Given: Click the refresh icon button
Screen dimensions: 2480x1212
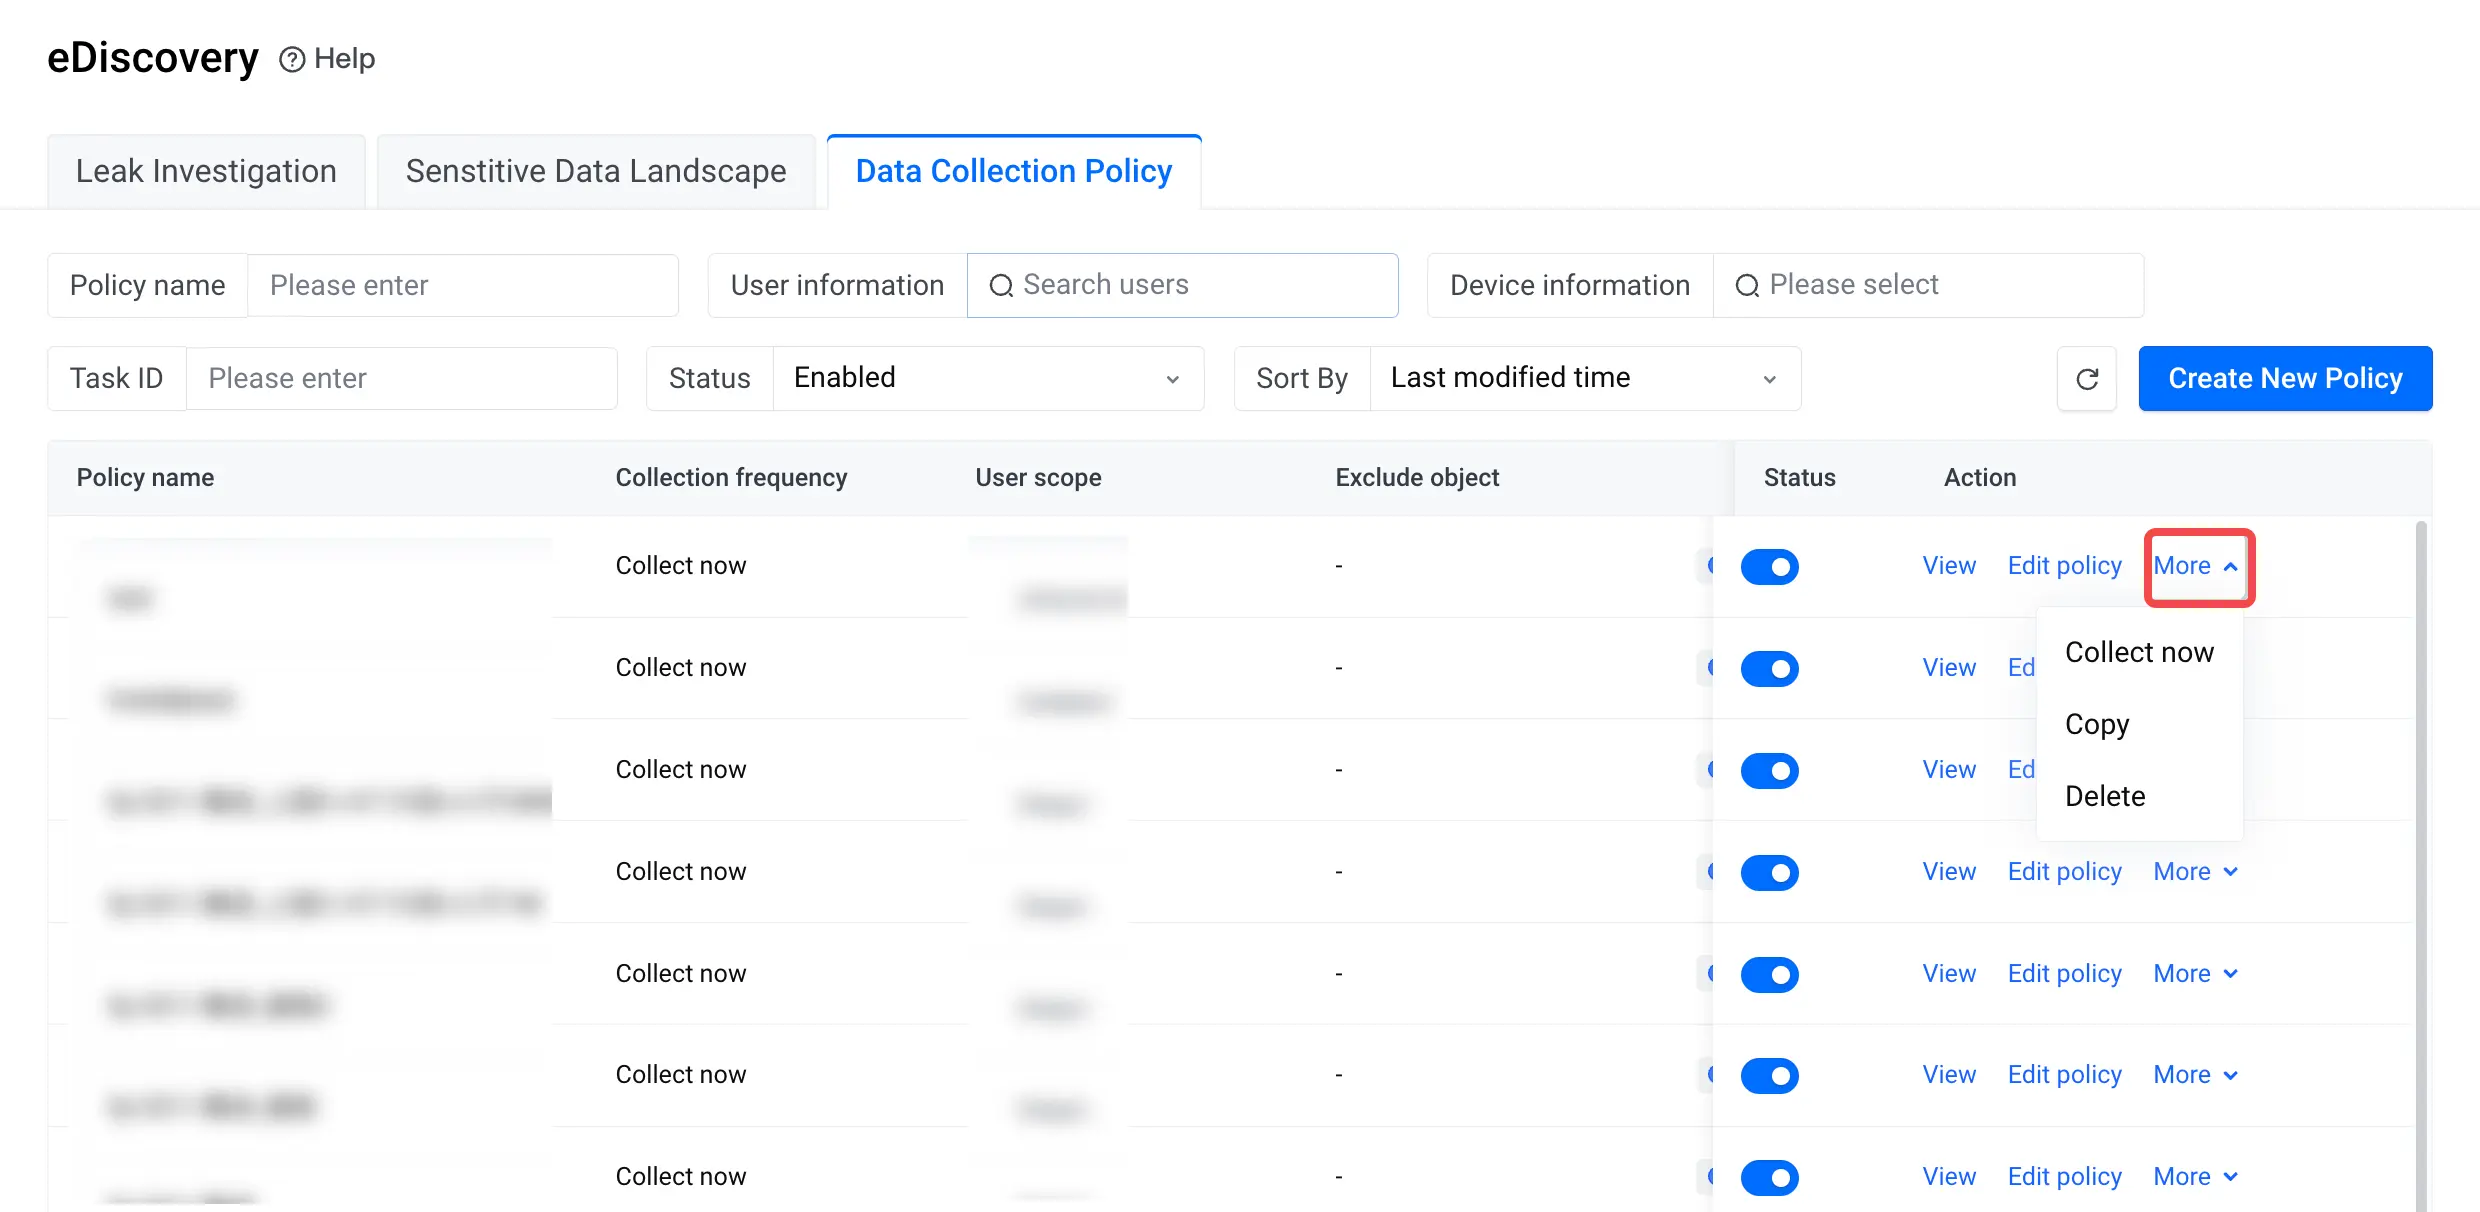Looking at the screenshot, I should point(2087,379).
